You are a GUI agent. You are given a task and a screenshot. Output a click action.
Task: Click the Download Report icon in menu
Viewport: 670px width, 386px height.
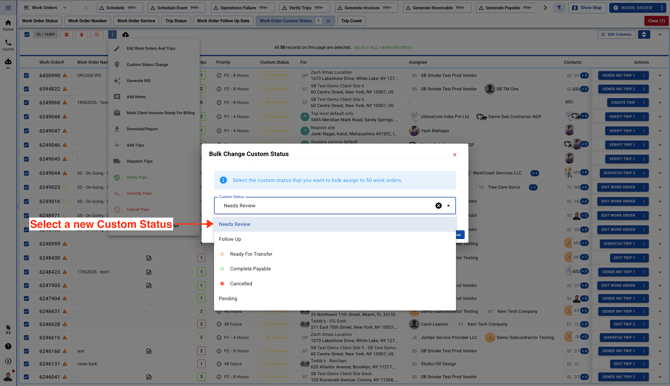(117, 129)
